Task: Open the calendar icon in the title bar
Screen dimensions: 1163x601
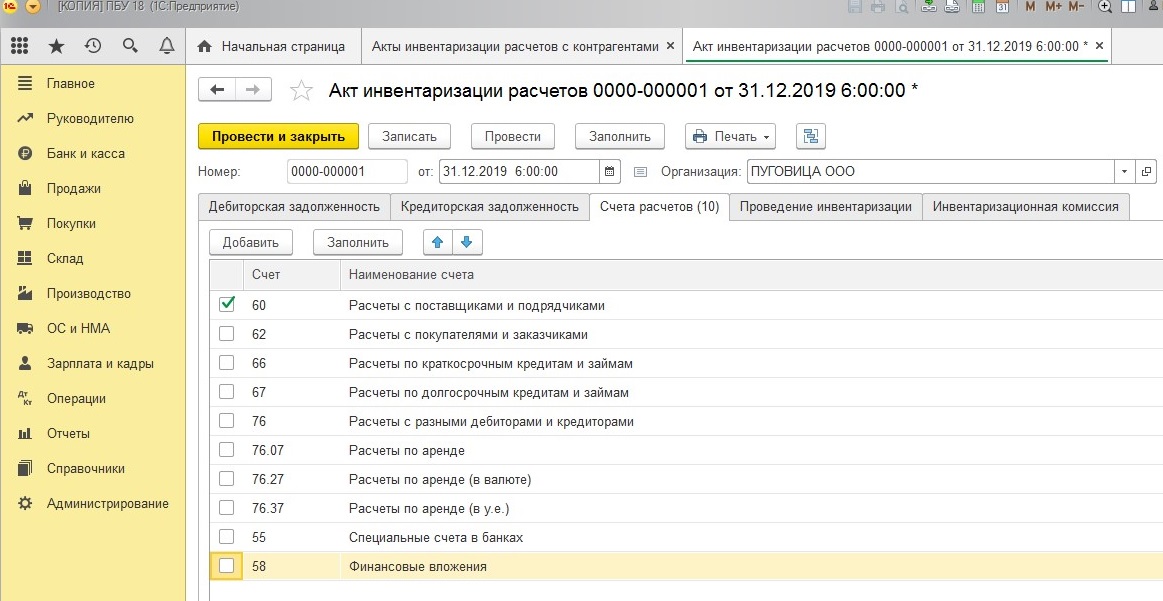Action: [1001, 8]
